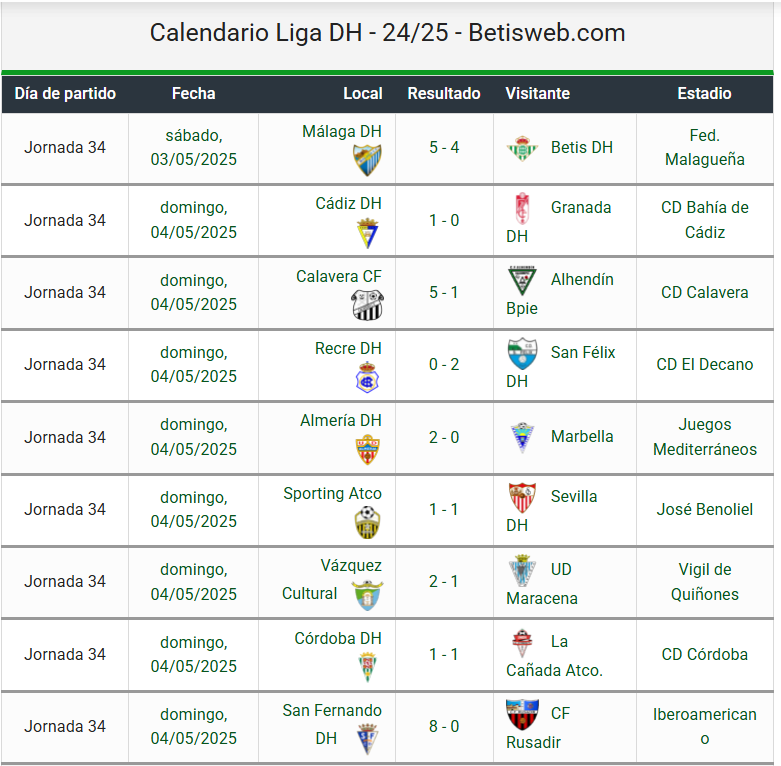
Task: Click the Almería DH shield icon
Action: point(367,449)
